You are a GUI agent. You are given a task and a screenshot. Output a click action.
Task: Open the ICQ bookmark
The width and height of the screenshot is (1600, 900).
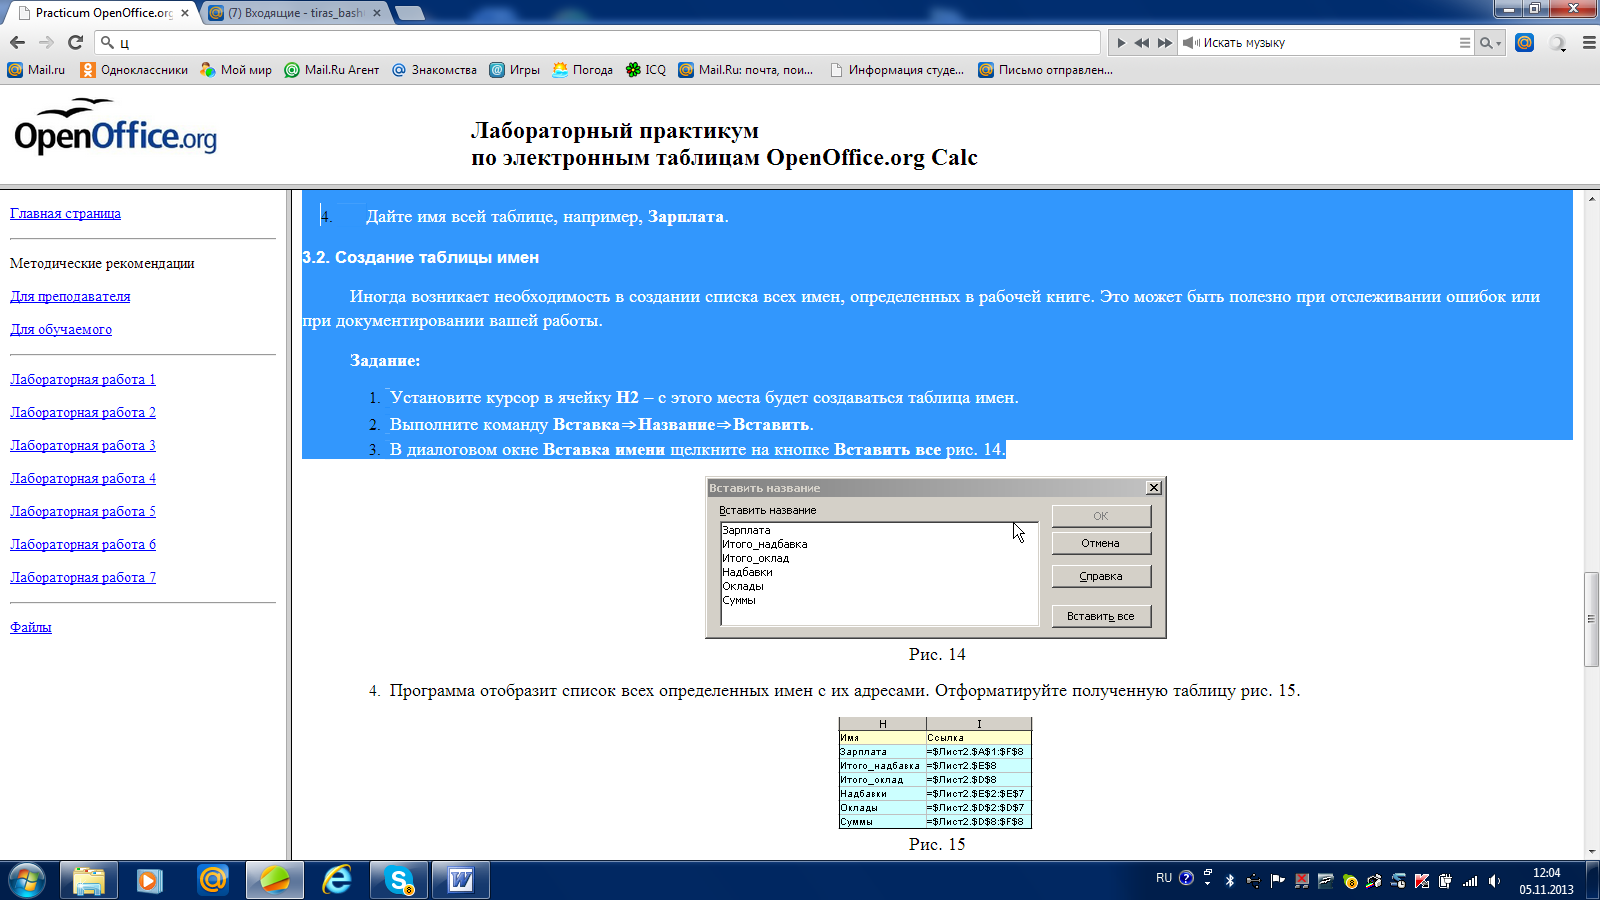645,70
